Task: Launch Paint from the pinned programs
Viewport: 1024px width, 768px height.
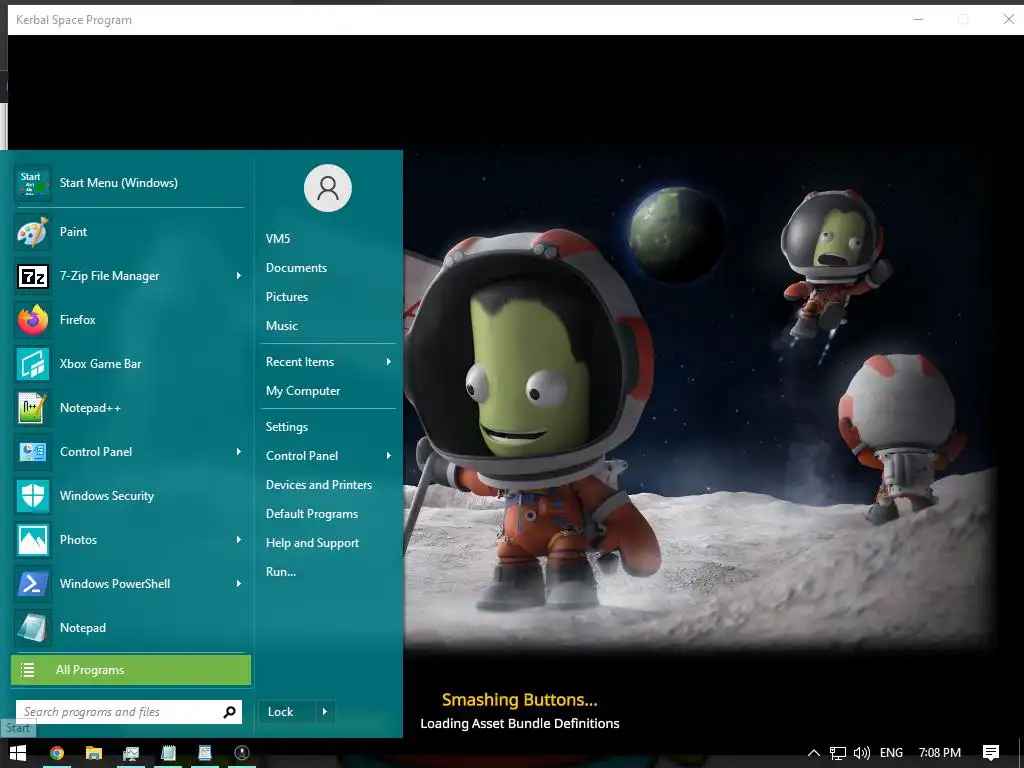Action: pos(129,232)
